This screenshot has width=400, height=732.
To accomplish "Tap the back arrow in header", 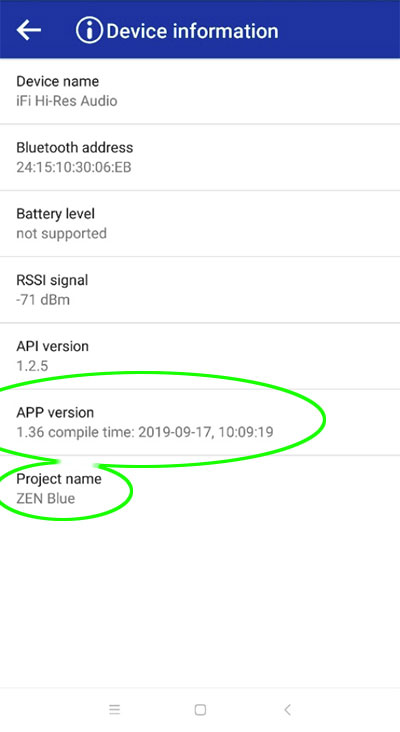I will [29, 30].
